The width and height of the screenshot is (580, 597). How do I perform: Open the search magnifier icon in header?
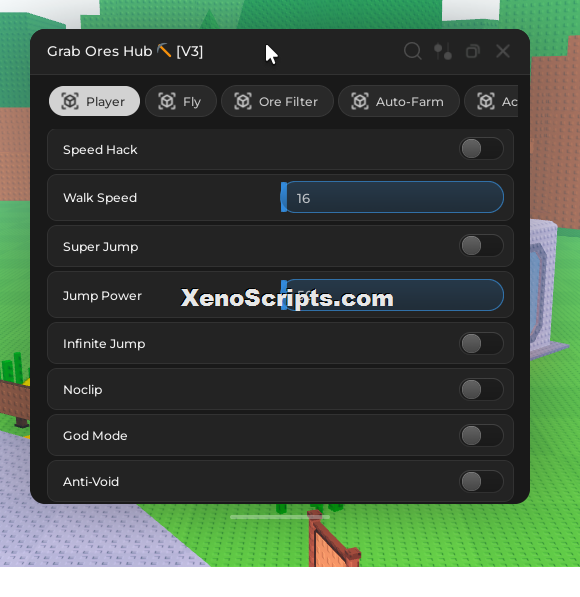point(412,51)
